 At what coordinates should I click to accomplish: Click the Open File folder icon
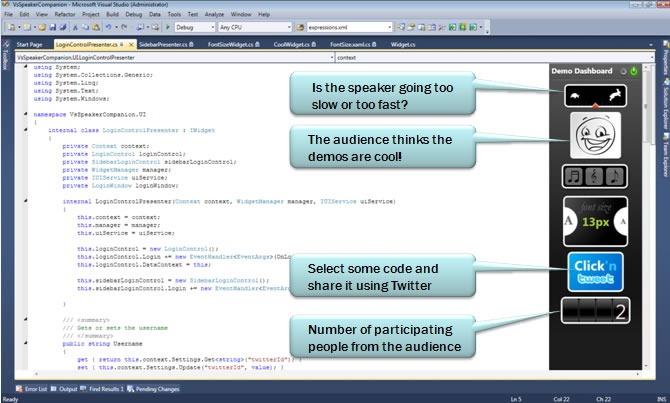tap(42, 27)
